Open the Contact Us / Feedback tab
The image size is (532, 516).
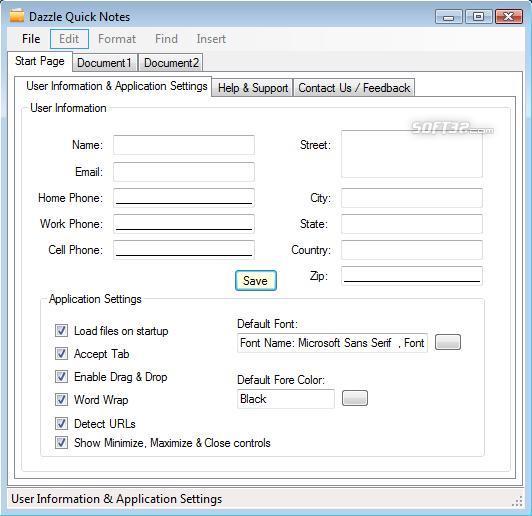354,88
